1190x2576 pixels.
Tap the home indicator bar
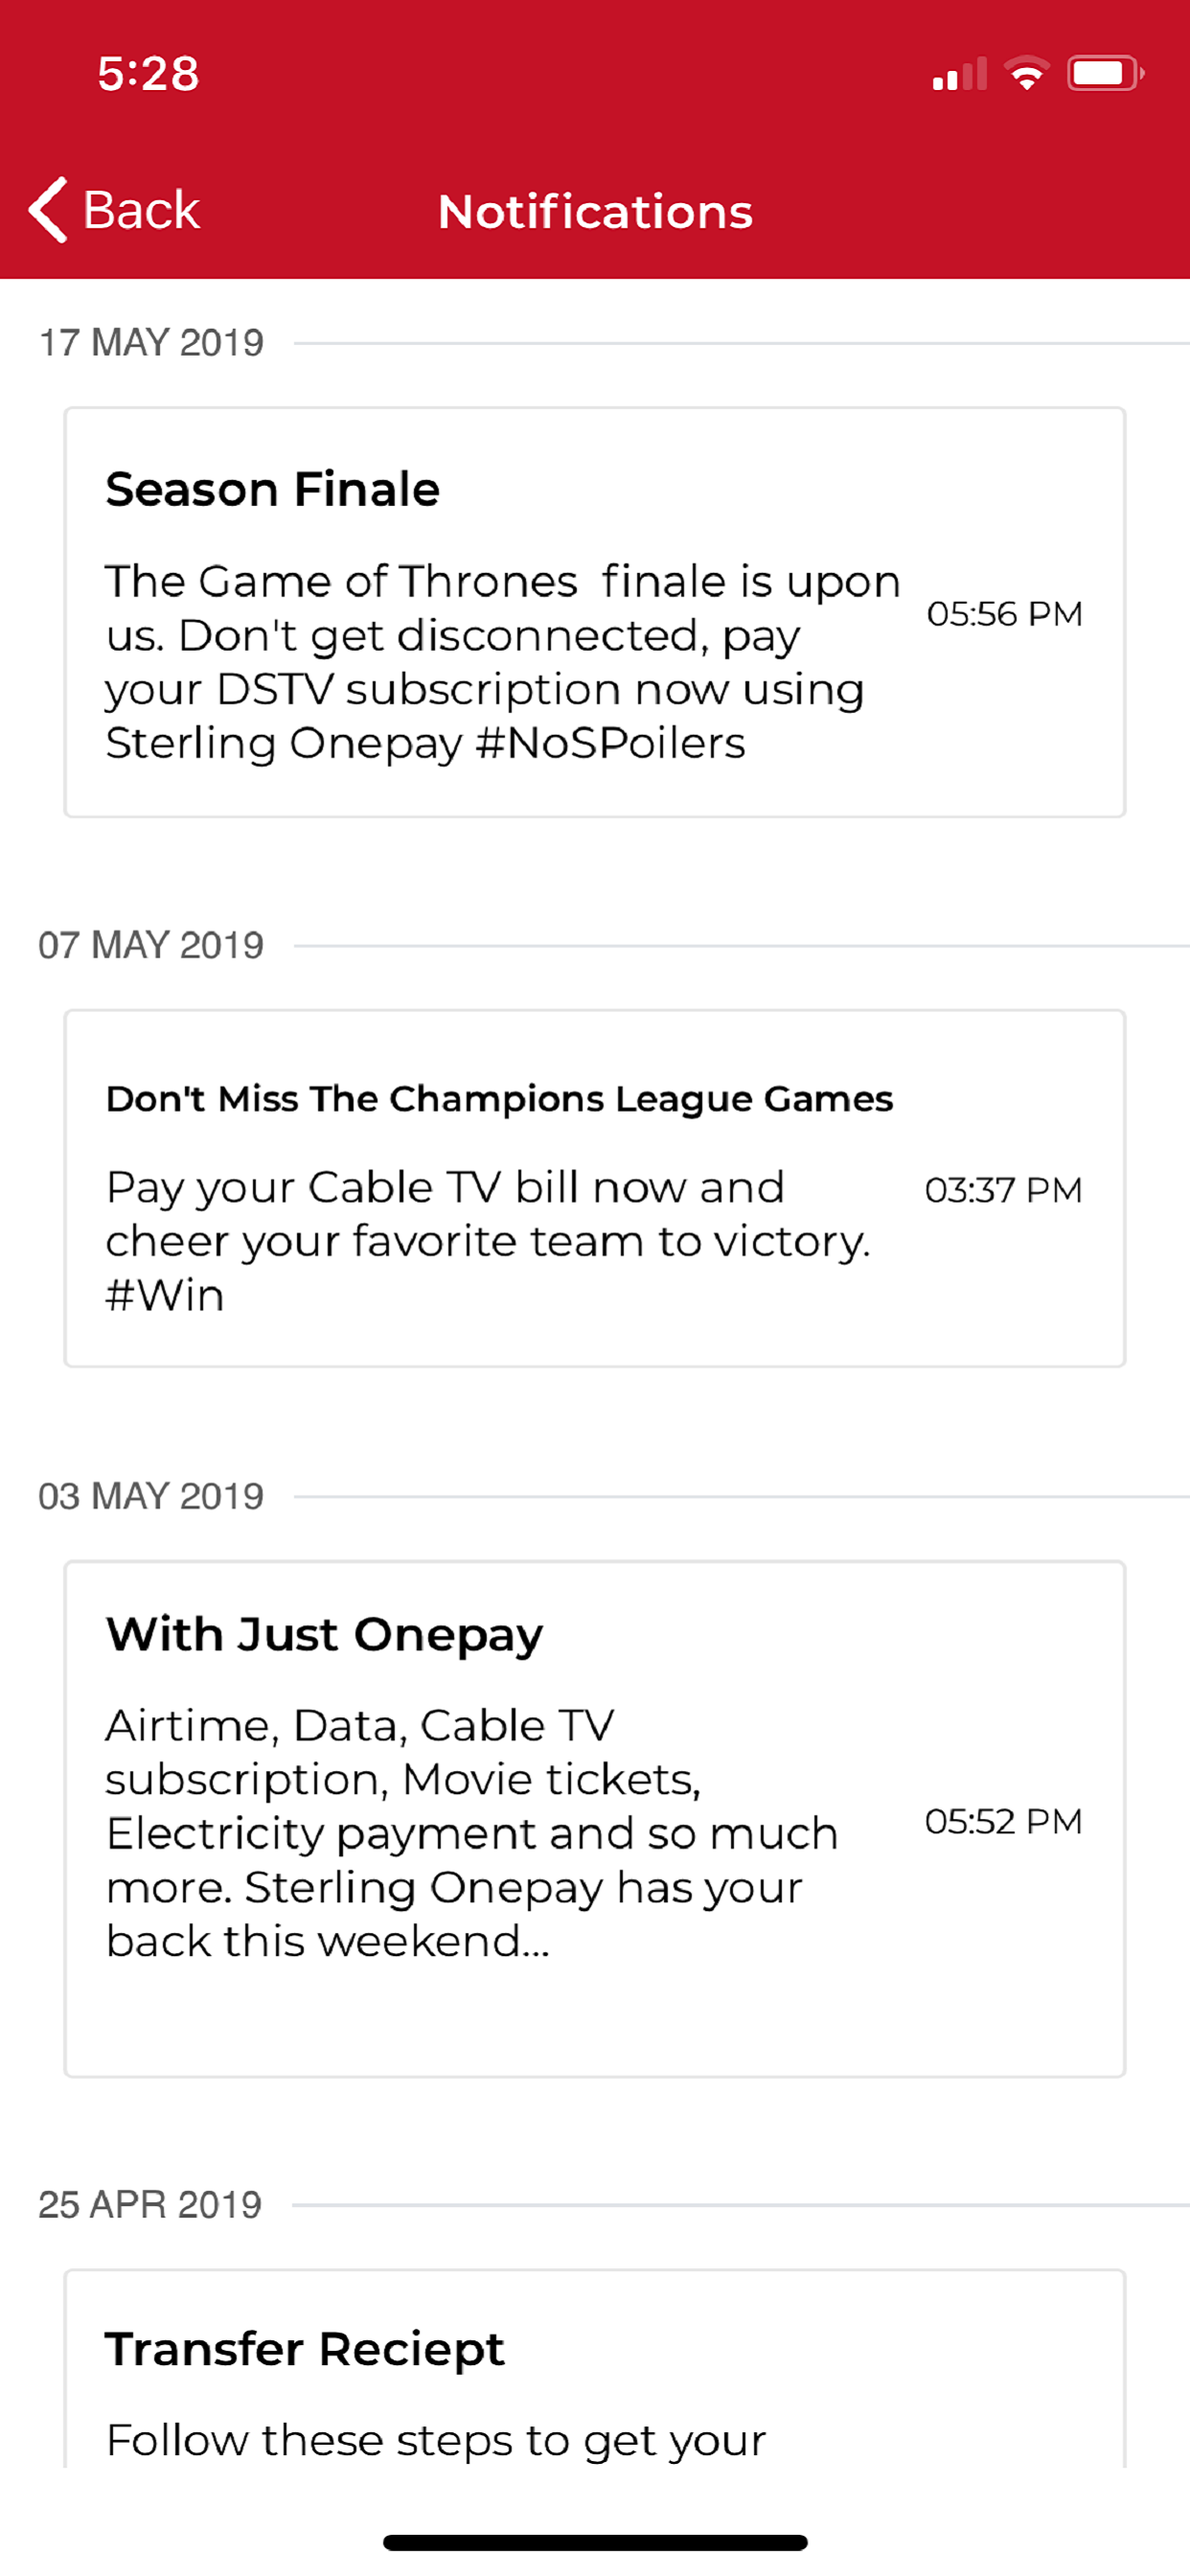tap(595, 2542)
